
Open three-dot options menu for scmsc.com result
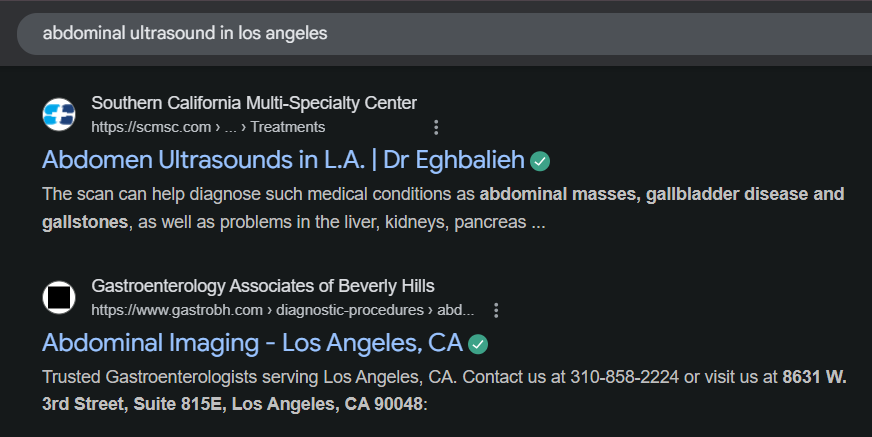435,127
